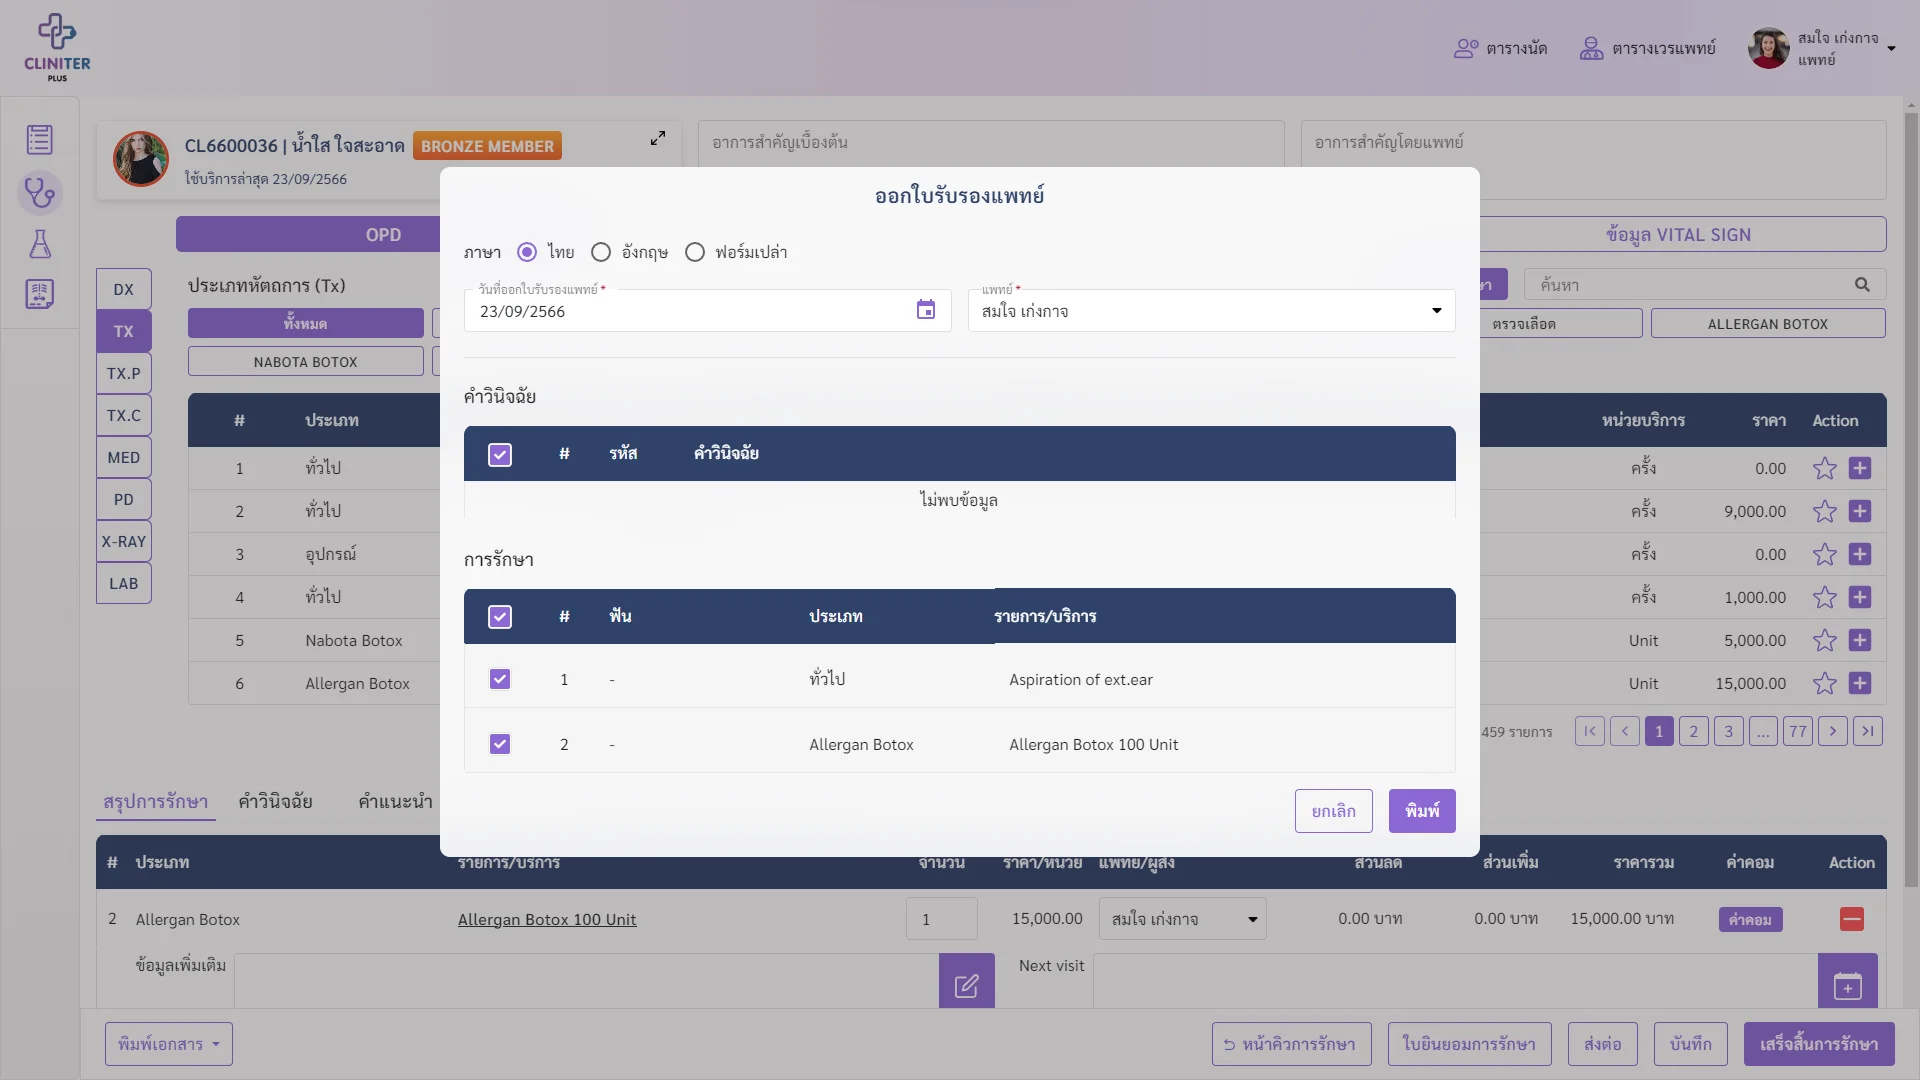This screenshot has width=1920, height=1080.
Task: Click the พิมพ์ button in dialog
Action: tap(1422, 811)
